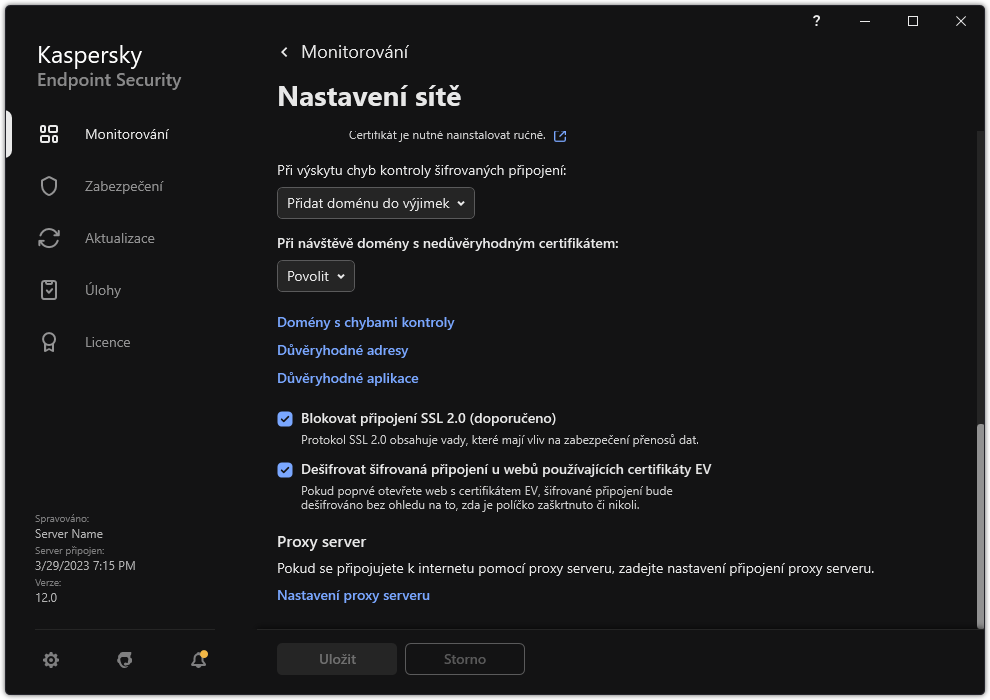This screenshot has height=700, width=990.
Task: Select Monitorování in the sidebar
Action: coord(127,133)
